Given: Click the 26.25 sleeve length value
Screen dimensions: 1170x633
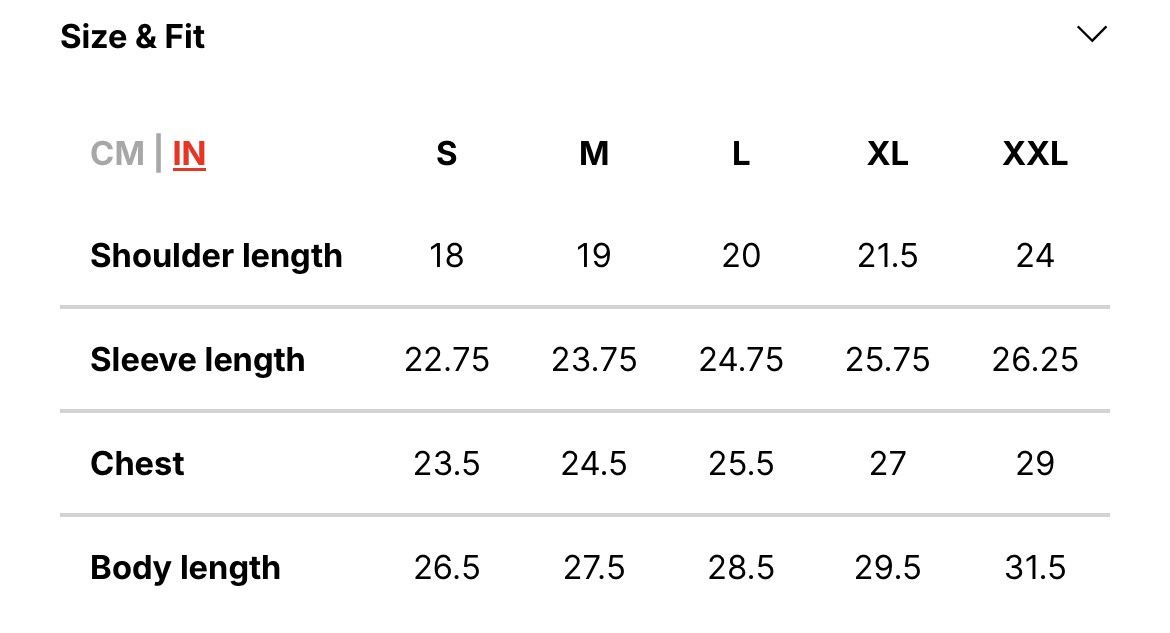Looking at the screenshot, I should pos(1035,360).
